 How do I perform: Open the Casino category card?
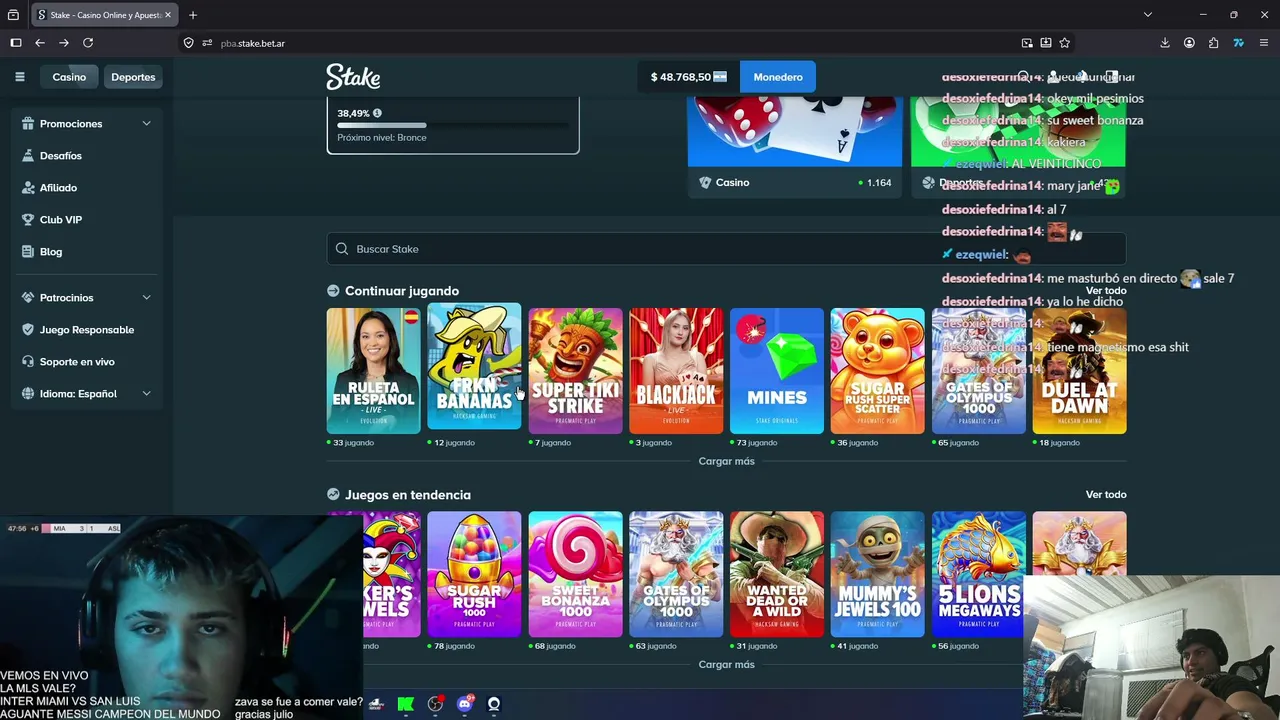[795, 147]
